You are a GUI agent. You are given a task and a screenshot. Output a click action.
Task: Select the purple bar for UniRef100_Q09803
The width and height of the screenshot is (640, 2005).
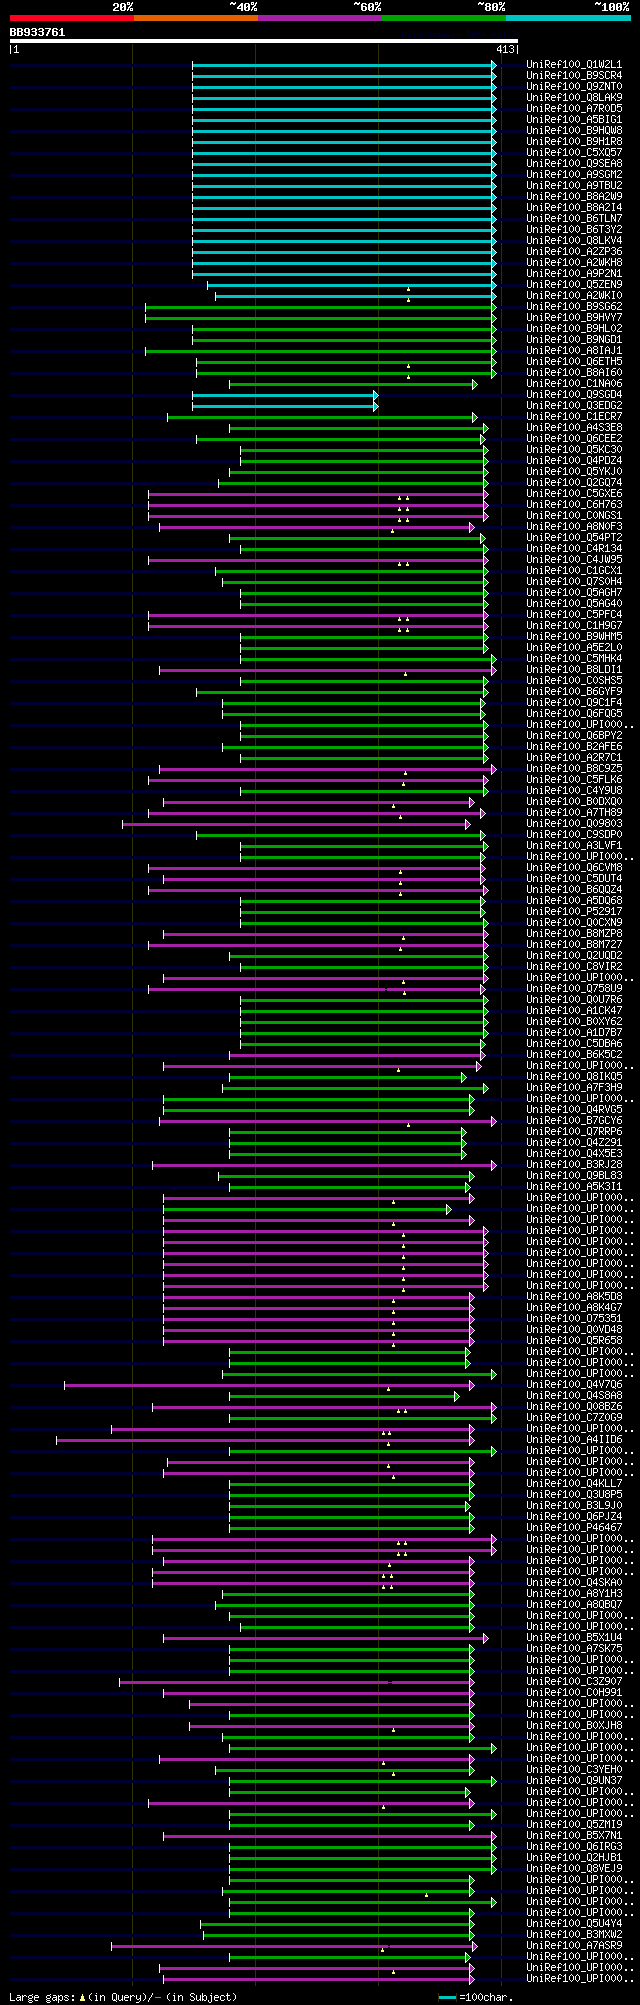tap(296, 823)
